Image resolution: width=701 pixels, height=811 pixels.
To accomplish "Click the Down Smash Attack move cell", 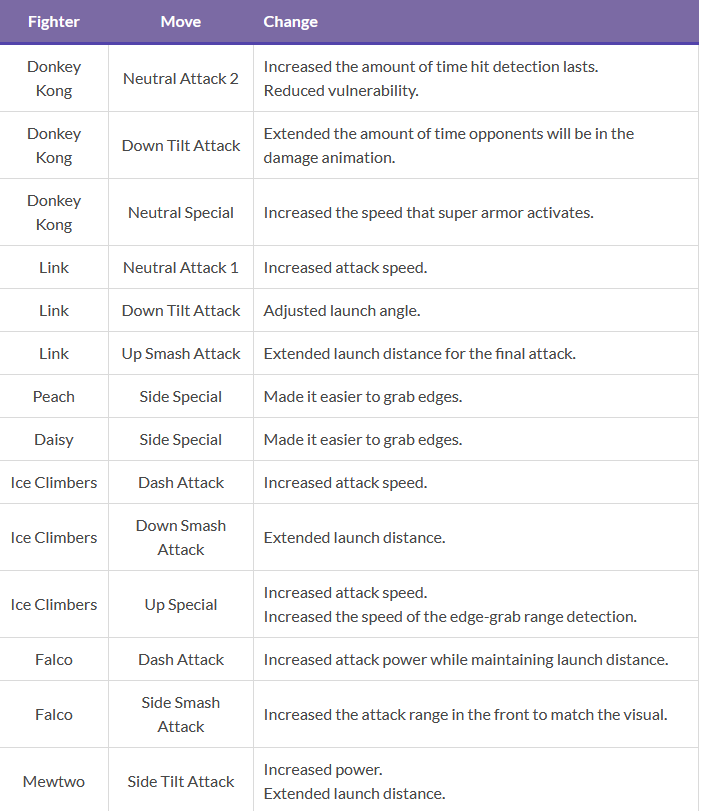I will 181,537.
